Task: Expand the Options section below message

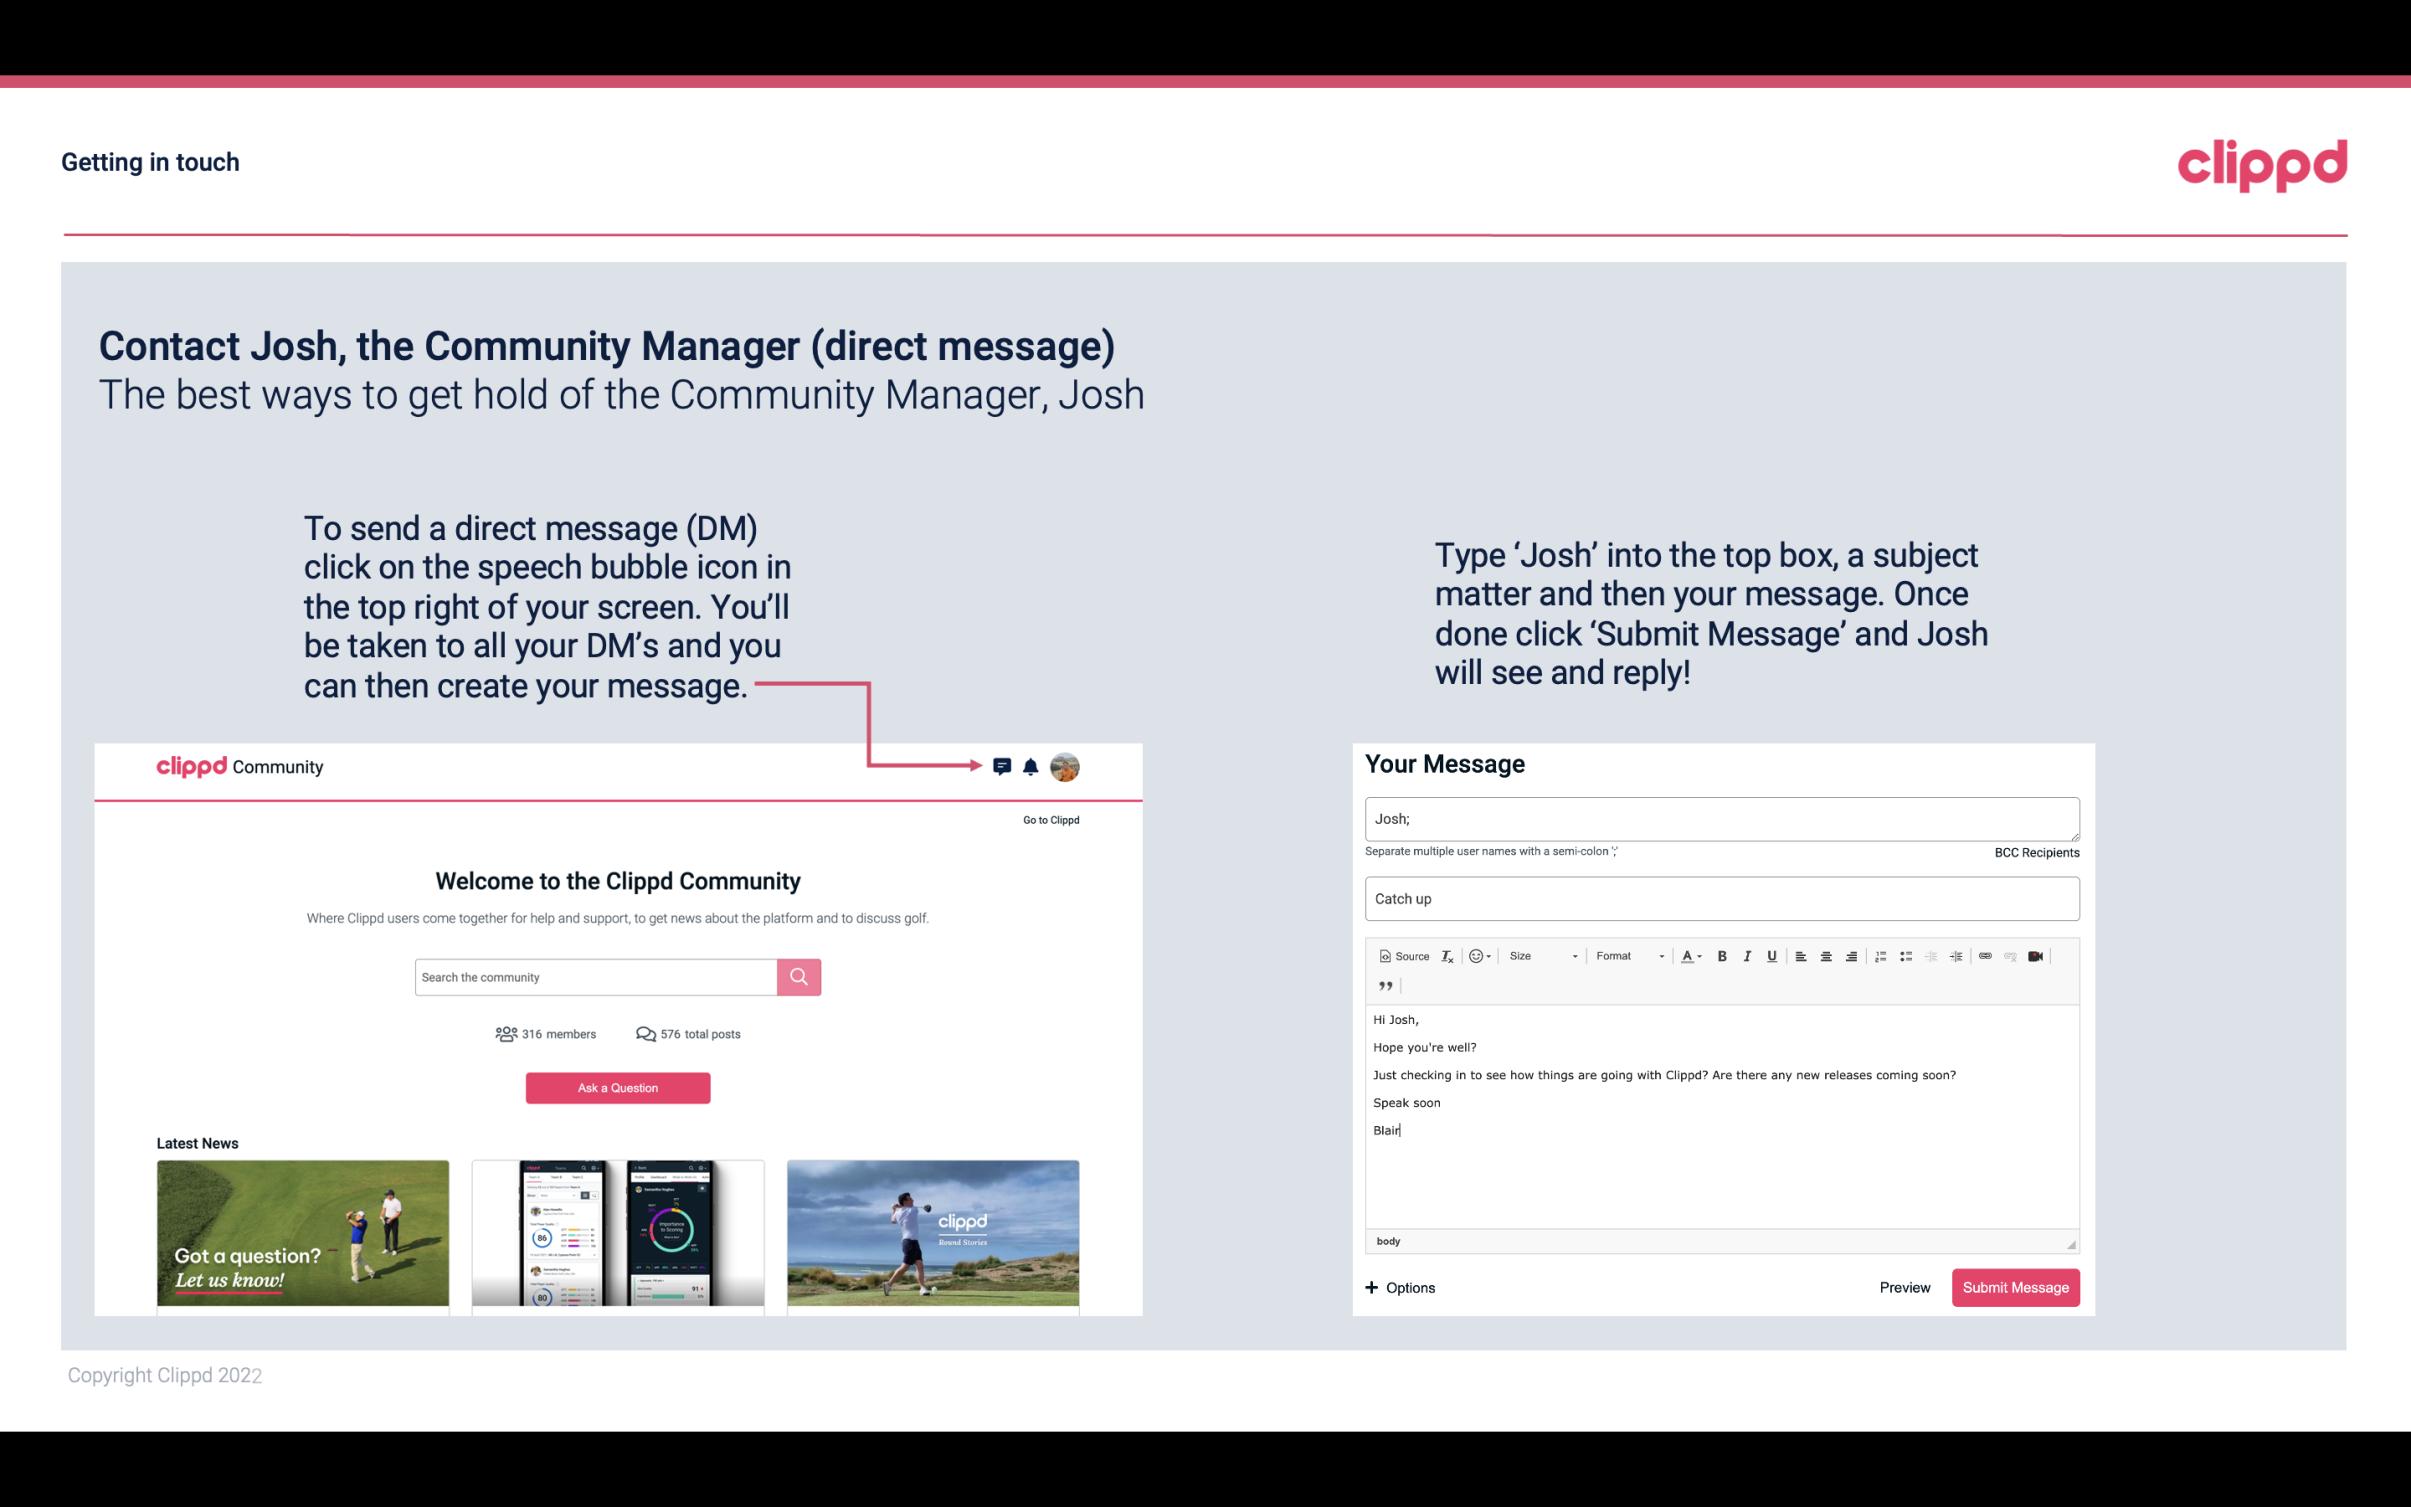Action: point(1401,1288)
